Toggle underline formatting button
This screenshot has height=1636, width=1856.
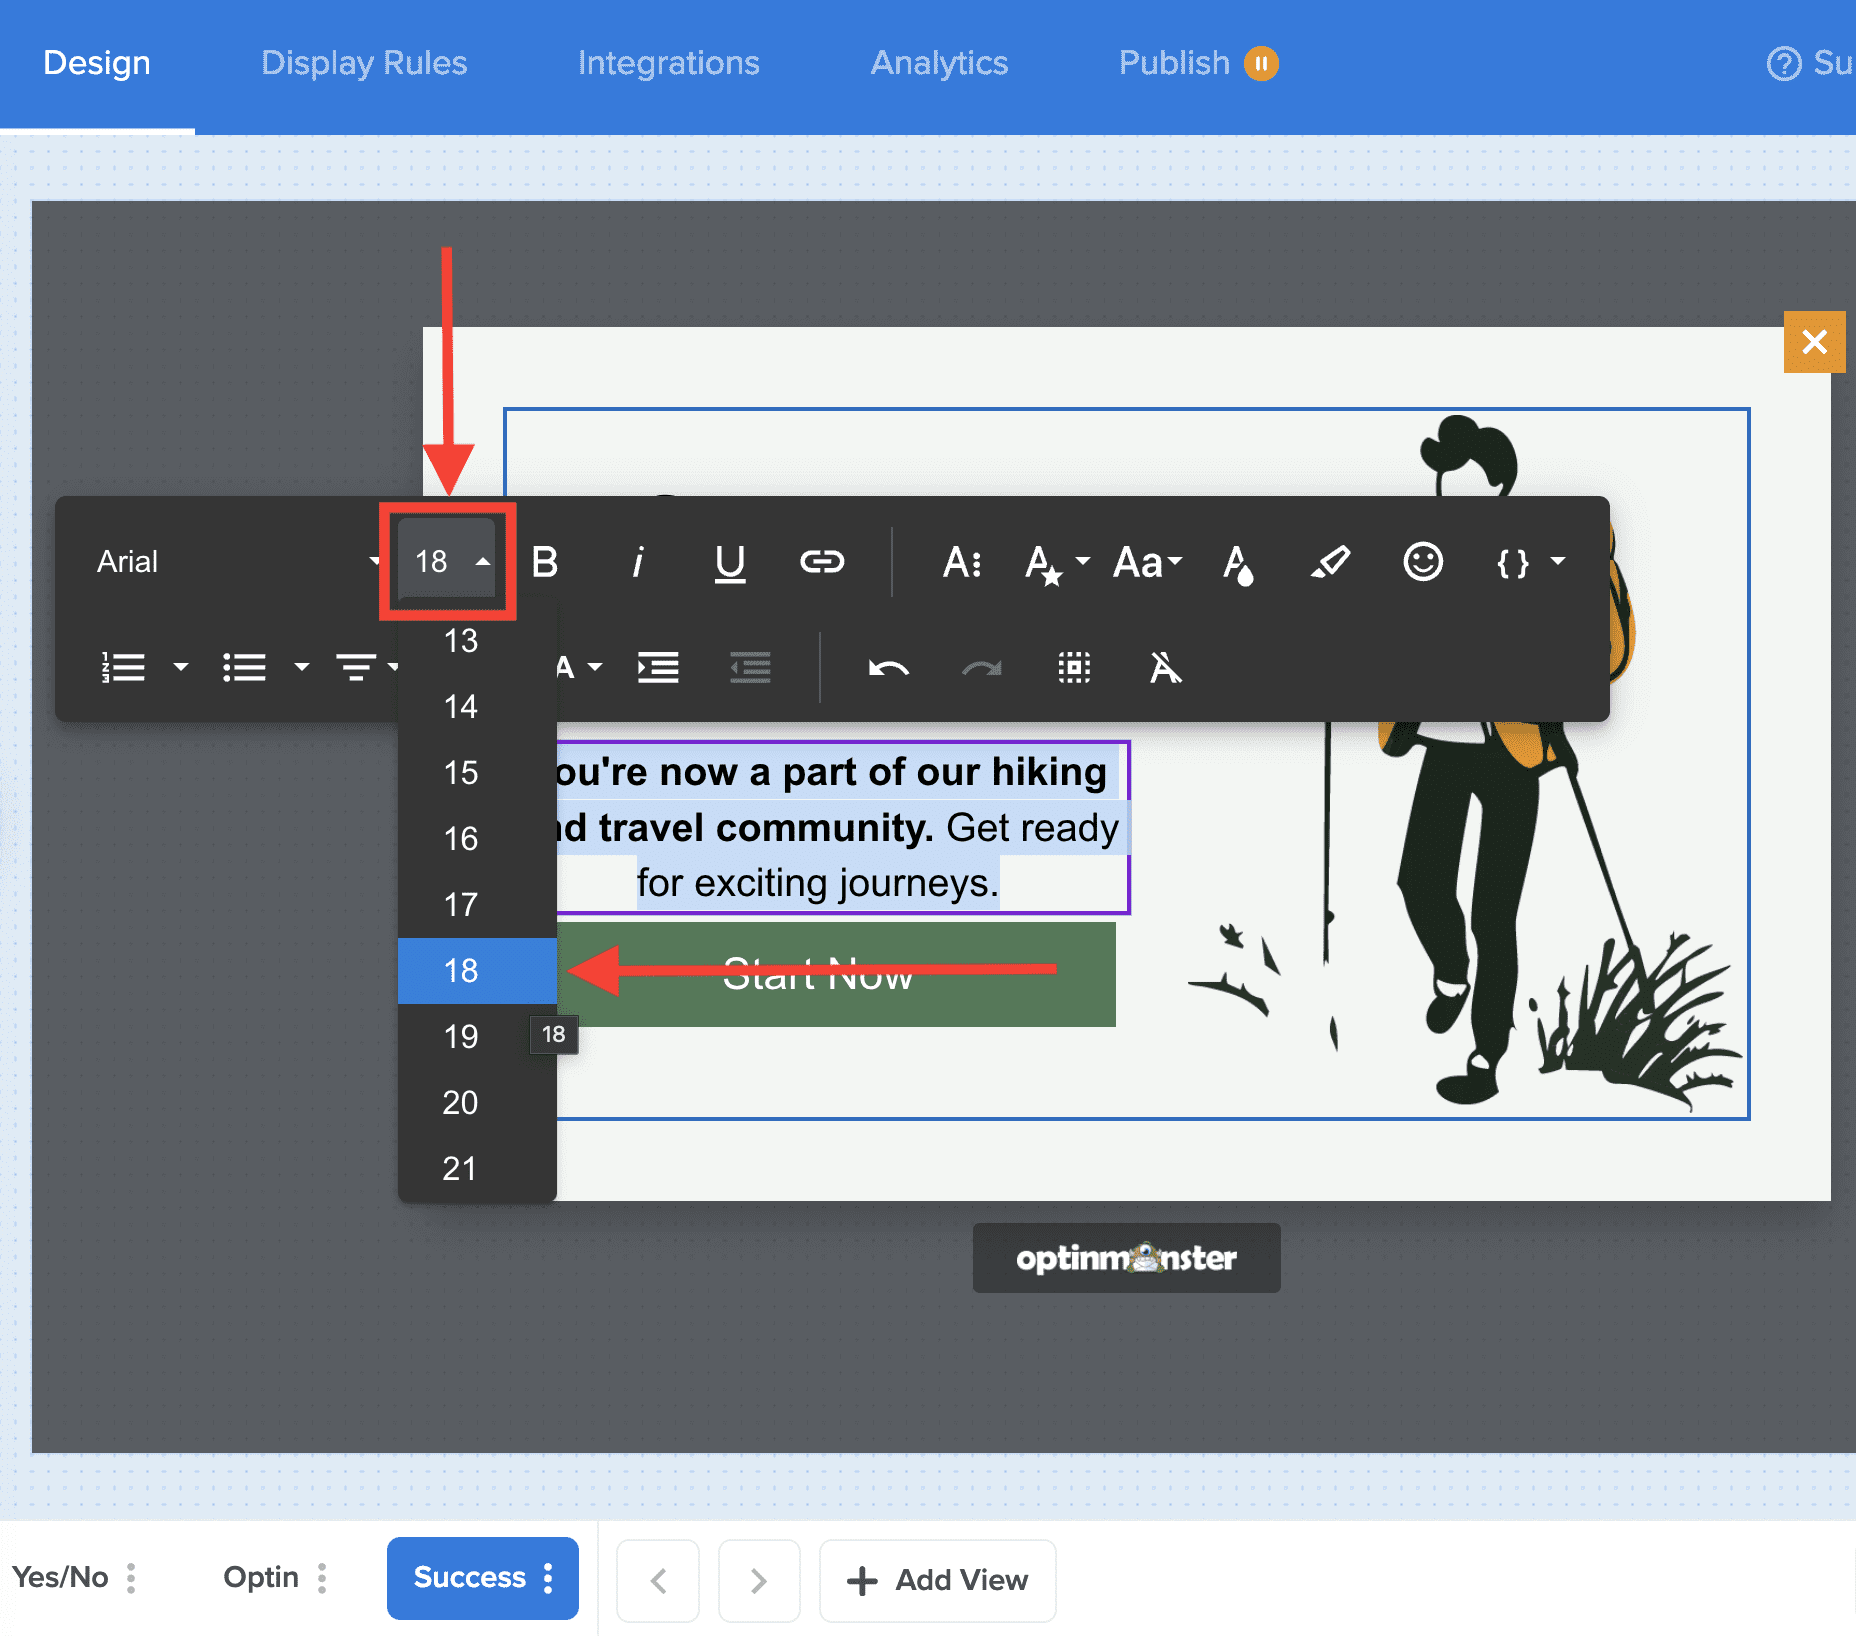(x=730, y=562)
